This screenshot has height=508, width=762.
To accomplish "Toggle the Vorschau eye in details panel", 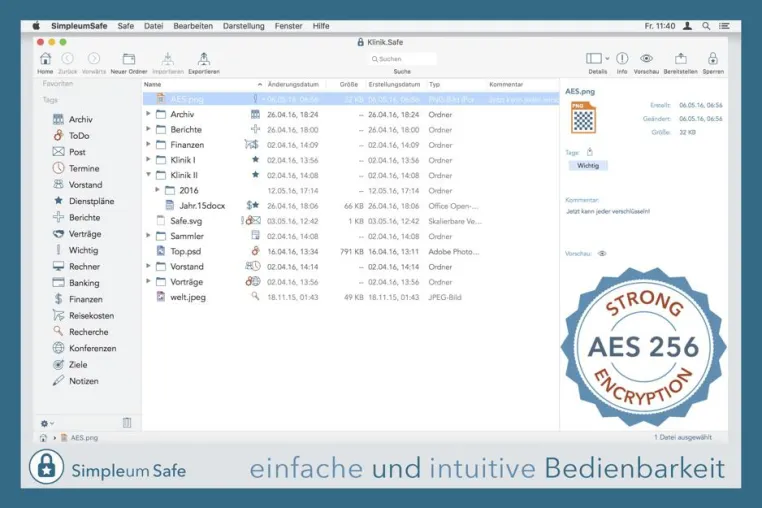I will click(602, 253).
